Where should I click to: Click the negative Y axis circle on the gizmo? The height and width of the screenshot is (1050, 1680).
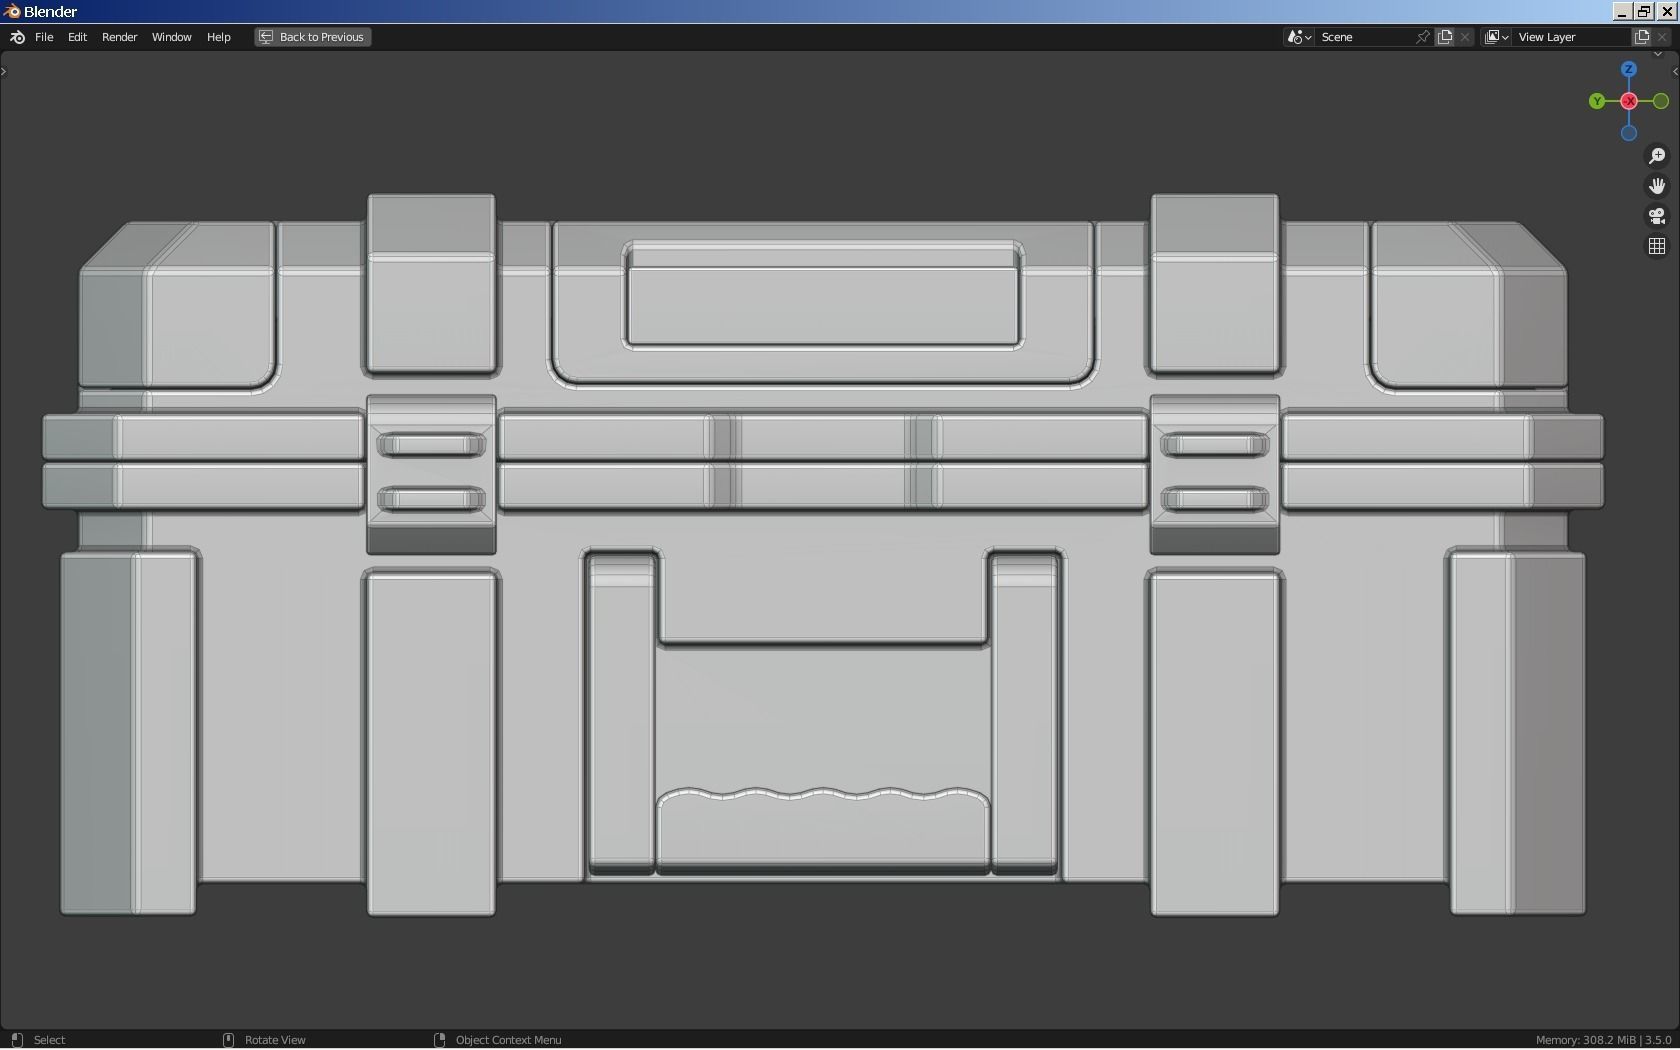pos(1661,101)
